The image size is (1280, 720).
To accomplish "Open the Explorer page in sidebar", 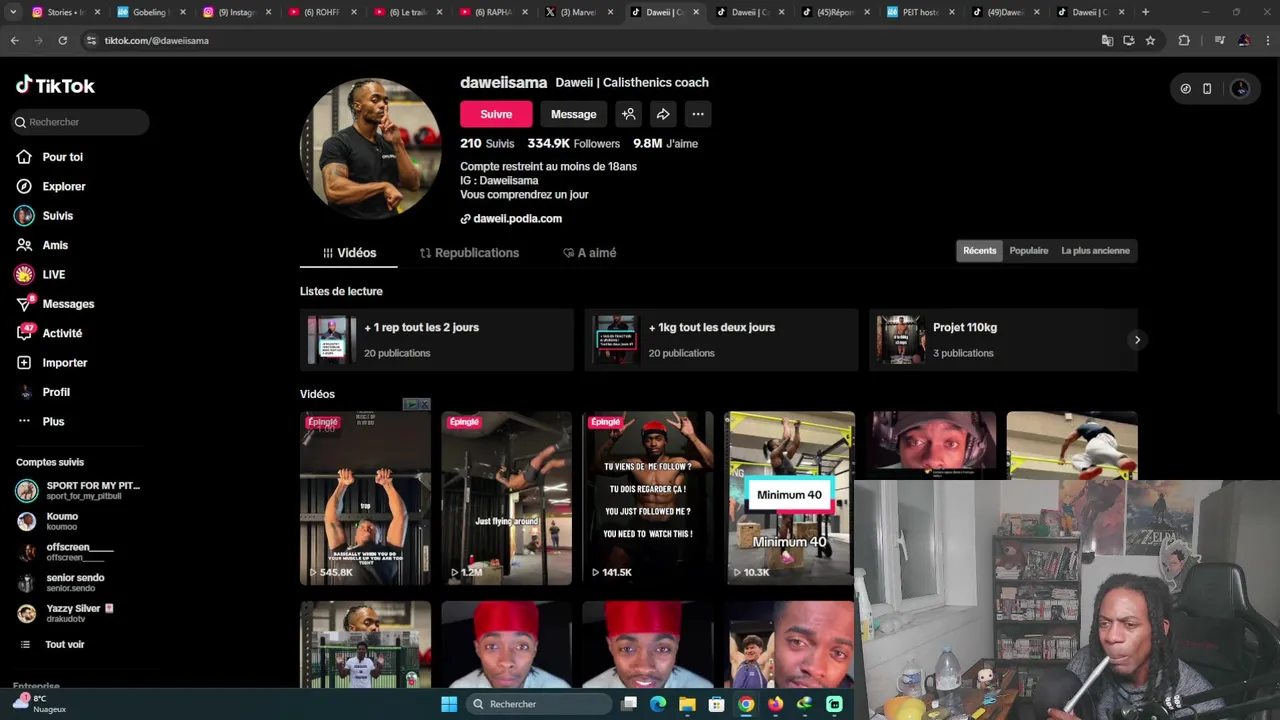I will point(63,186).
